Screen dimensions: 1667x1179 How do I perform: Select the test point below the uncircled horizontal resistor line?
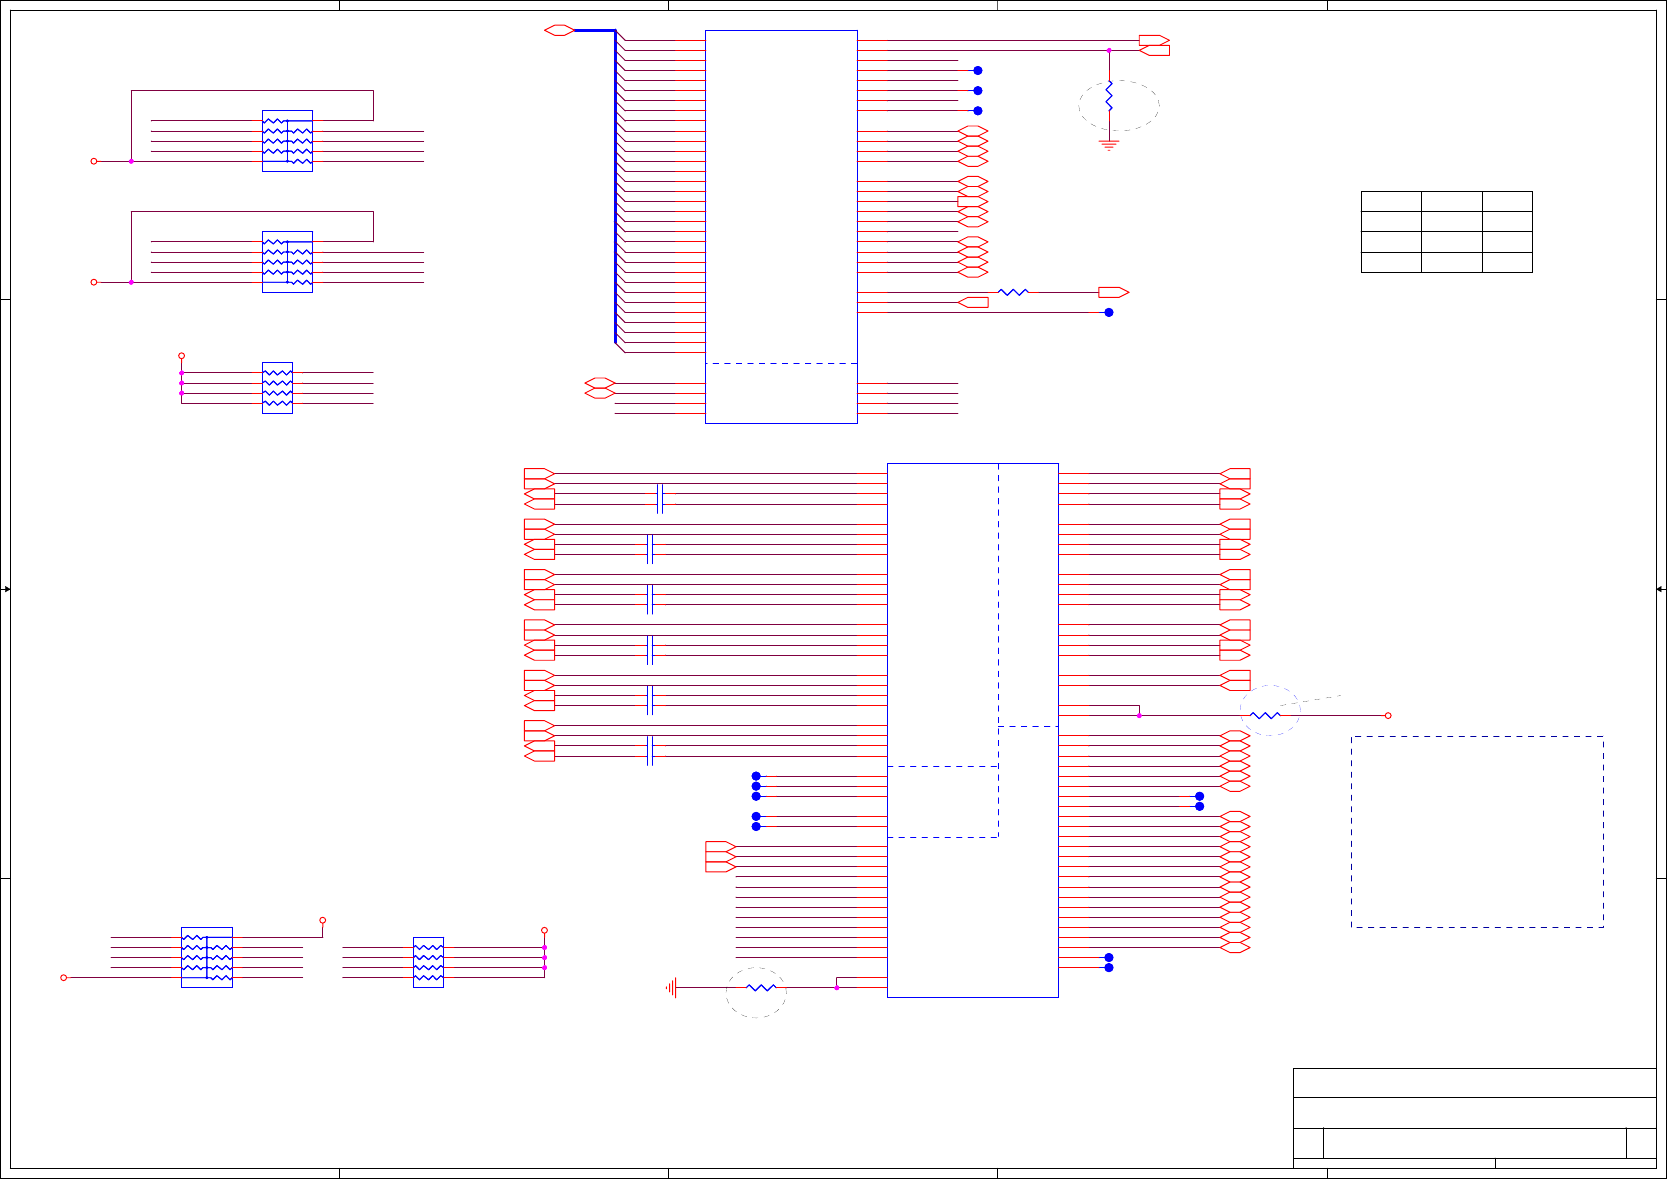click(x=1109, y=313)
